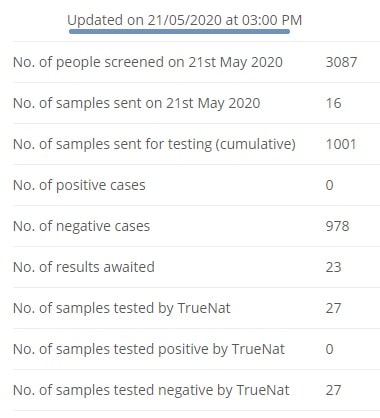Image resolution: width=380 pixels, height=418 pixels.
Task: Select the samples sent on 21st May label
Action: 137,103
